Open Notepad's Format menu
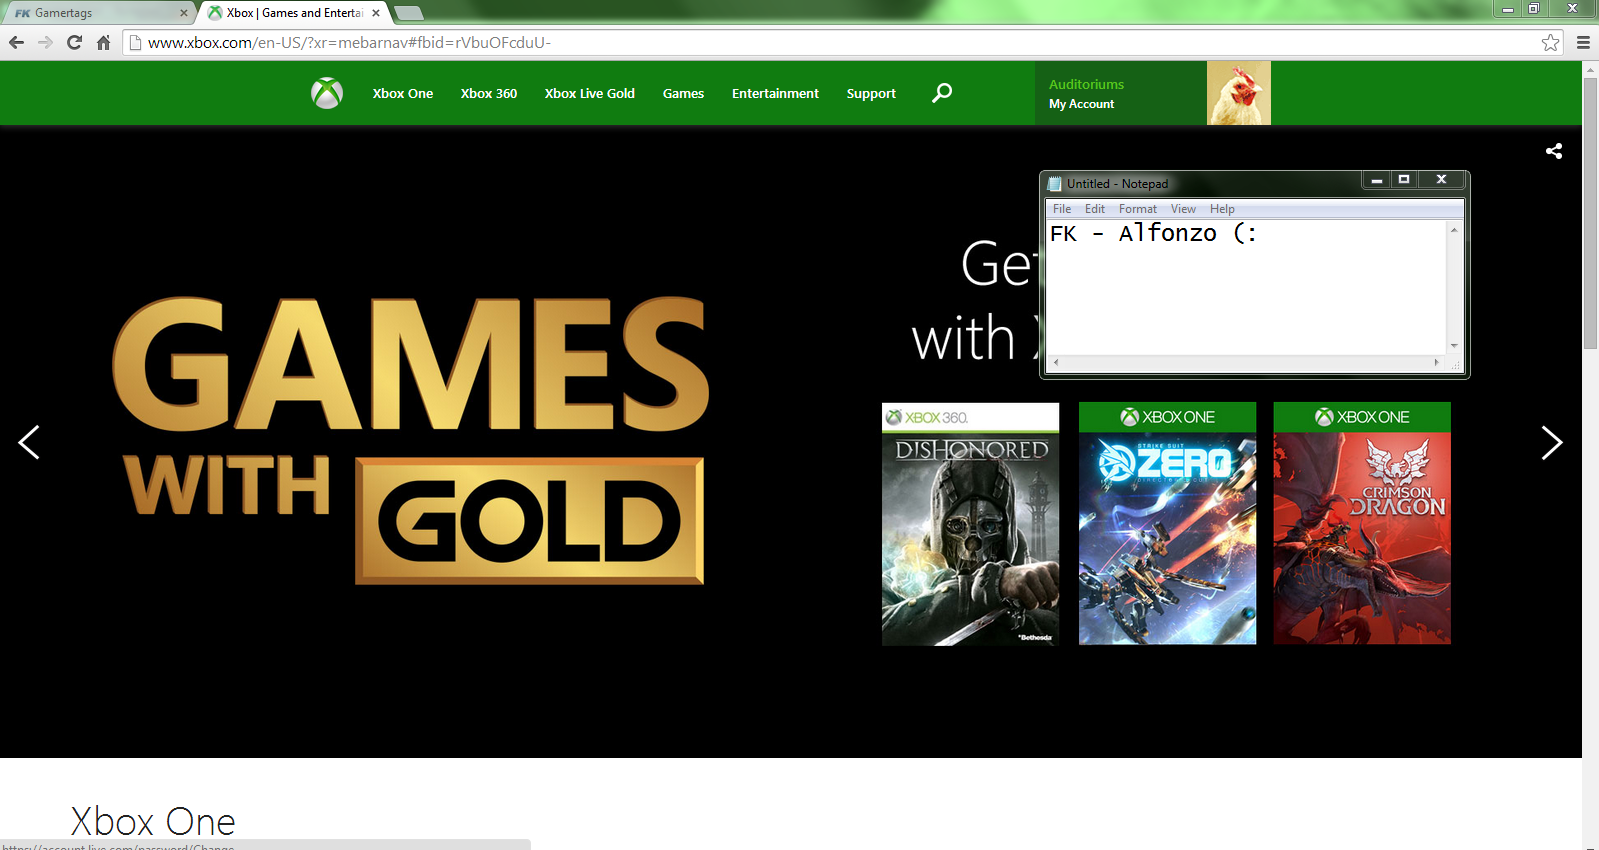This screenshot has height=850, width=1599. (x=1138, y=209)
